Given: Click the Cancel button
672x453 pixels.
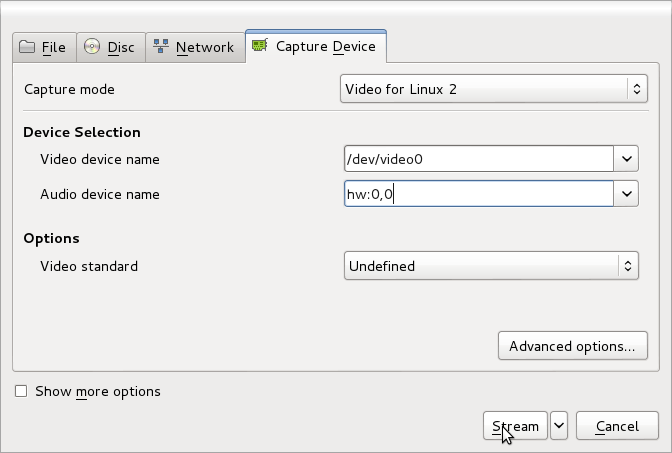Looking at the screenshot, I should (617, 426).
